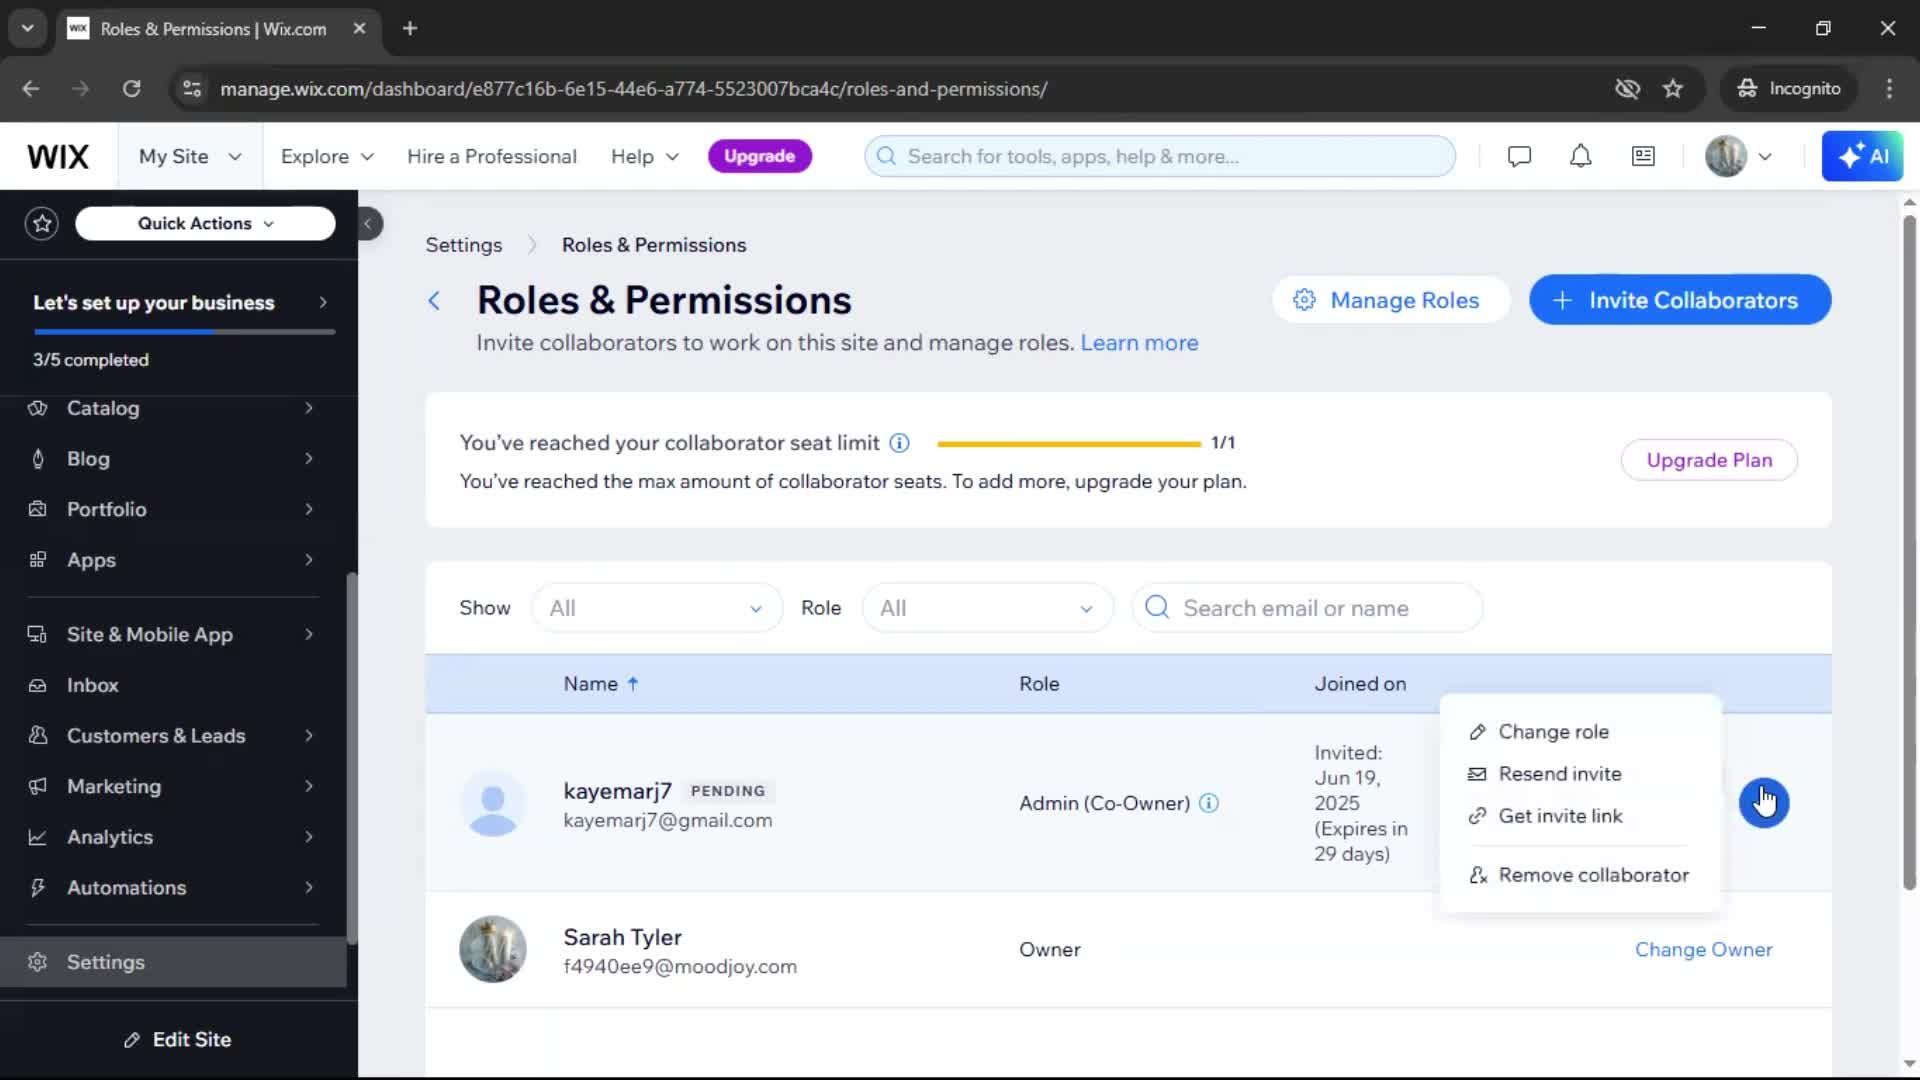Click the AI assistant button
The width and height of the screenshot is (1920, 1080).
pyautogui.click(x=1862, y=156)
